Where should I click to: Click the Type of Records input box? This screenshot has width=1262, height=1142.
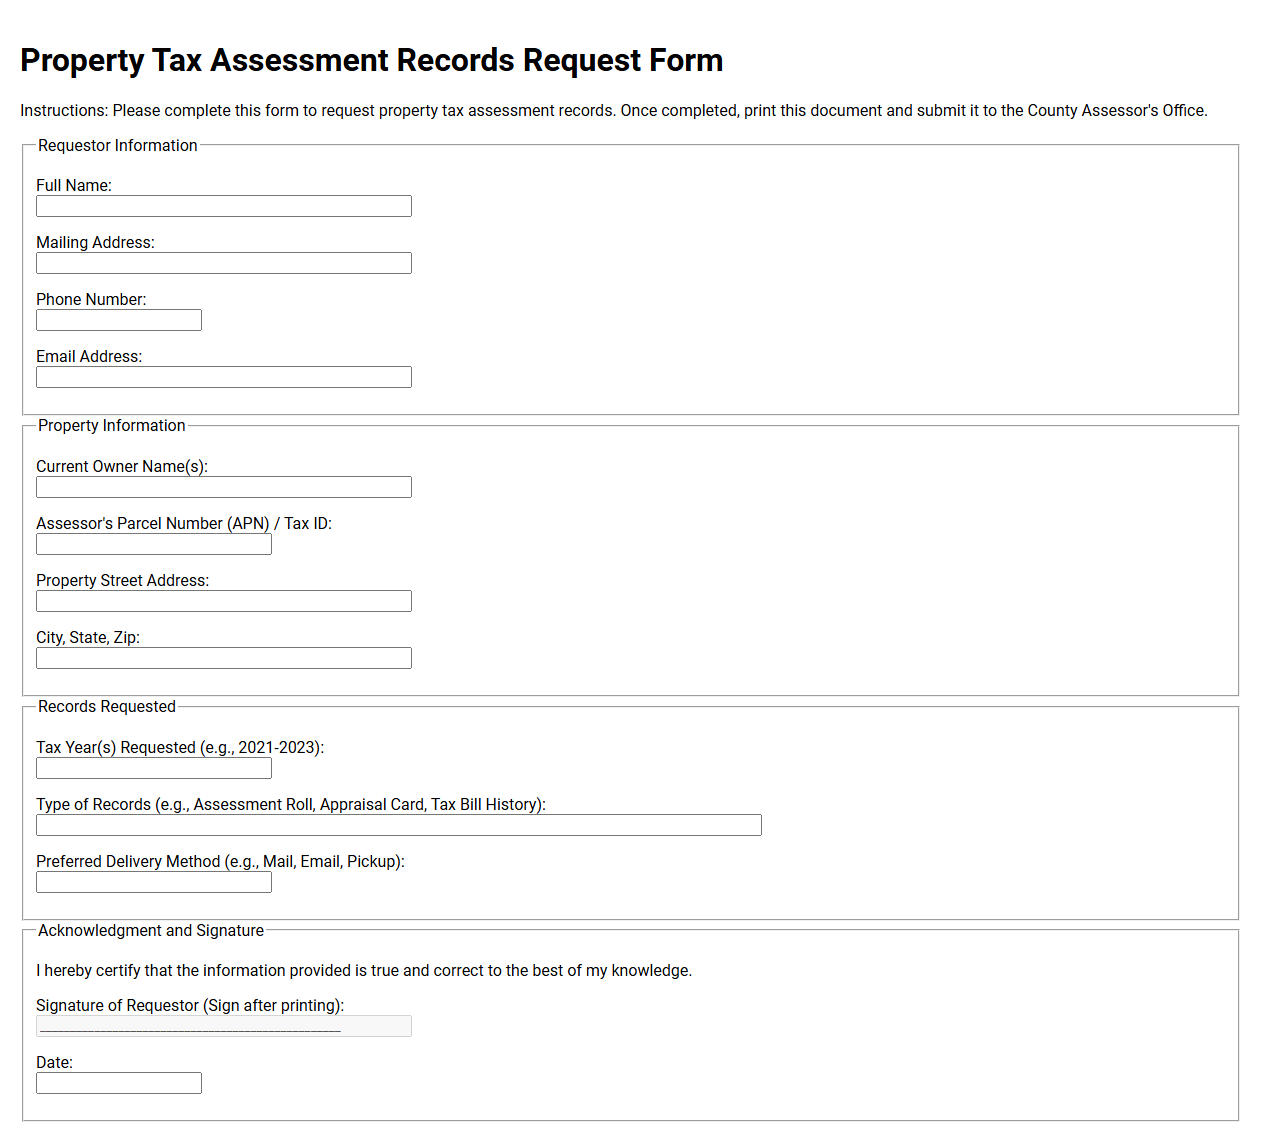pyautogui.click(x=399, y=825)
